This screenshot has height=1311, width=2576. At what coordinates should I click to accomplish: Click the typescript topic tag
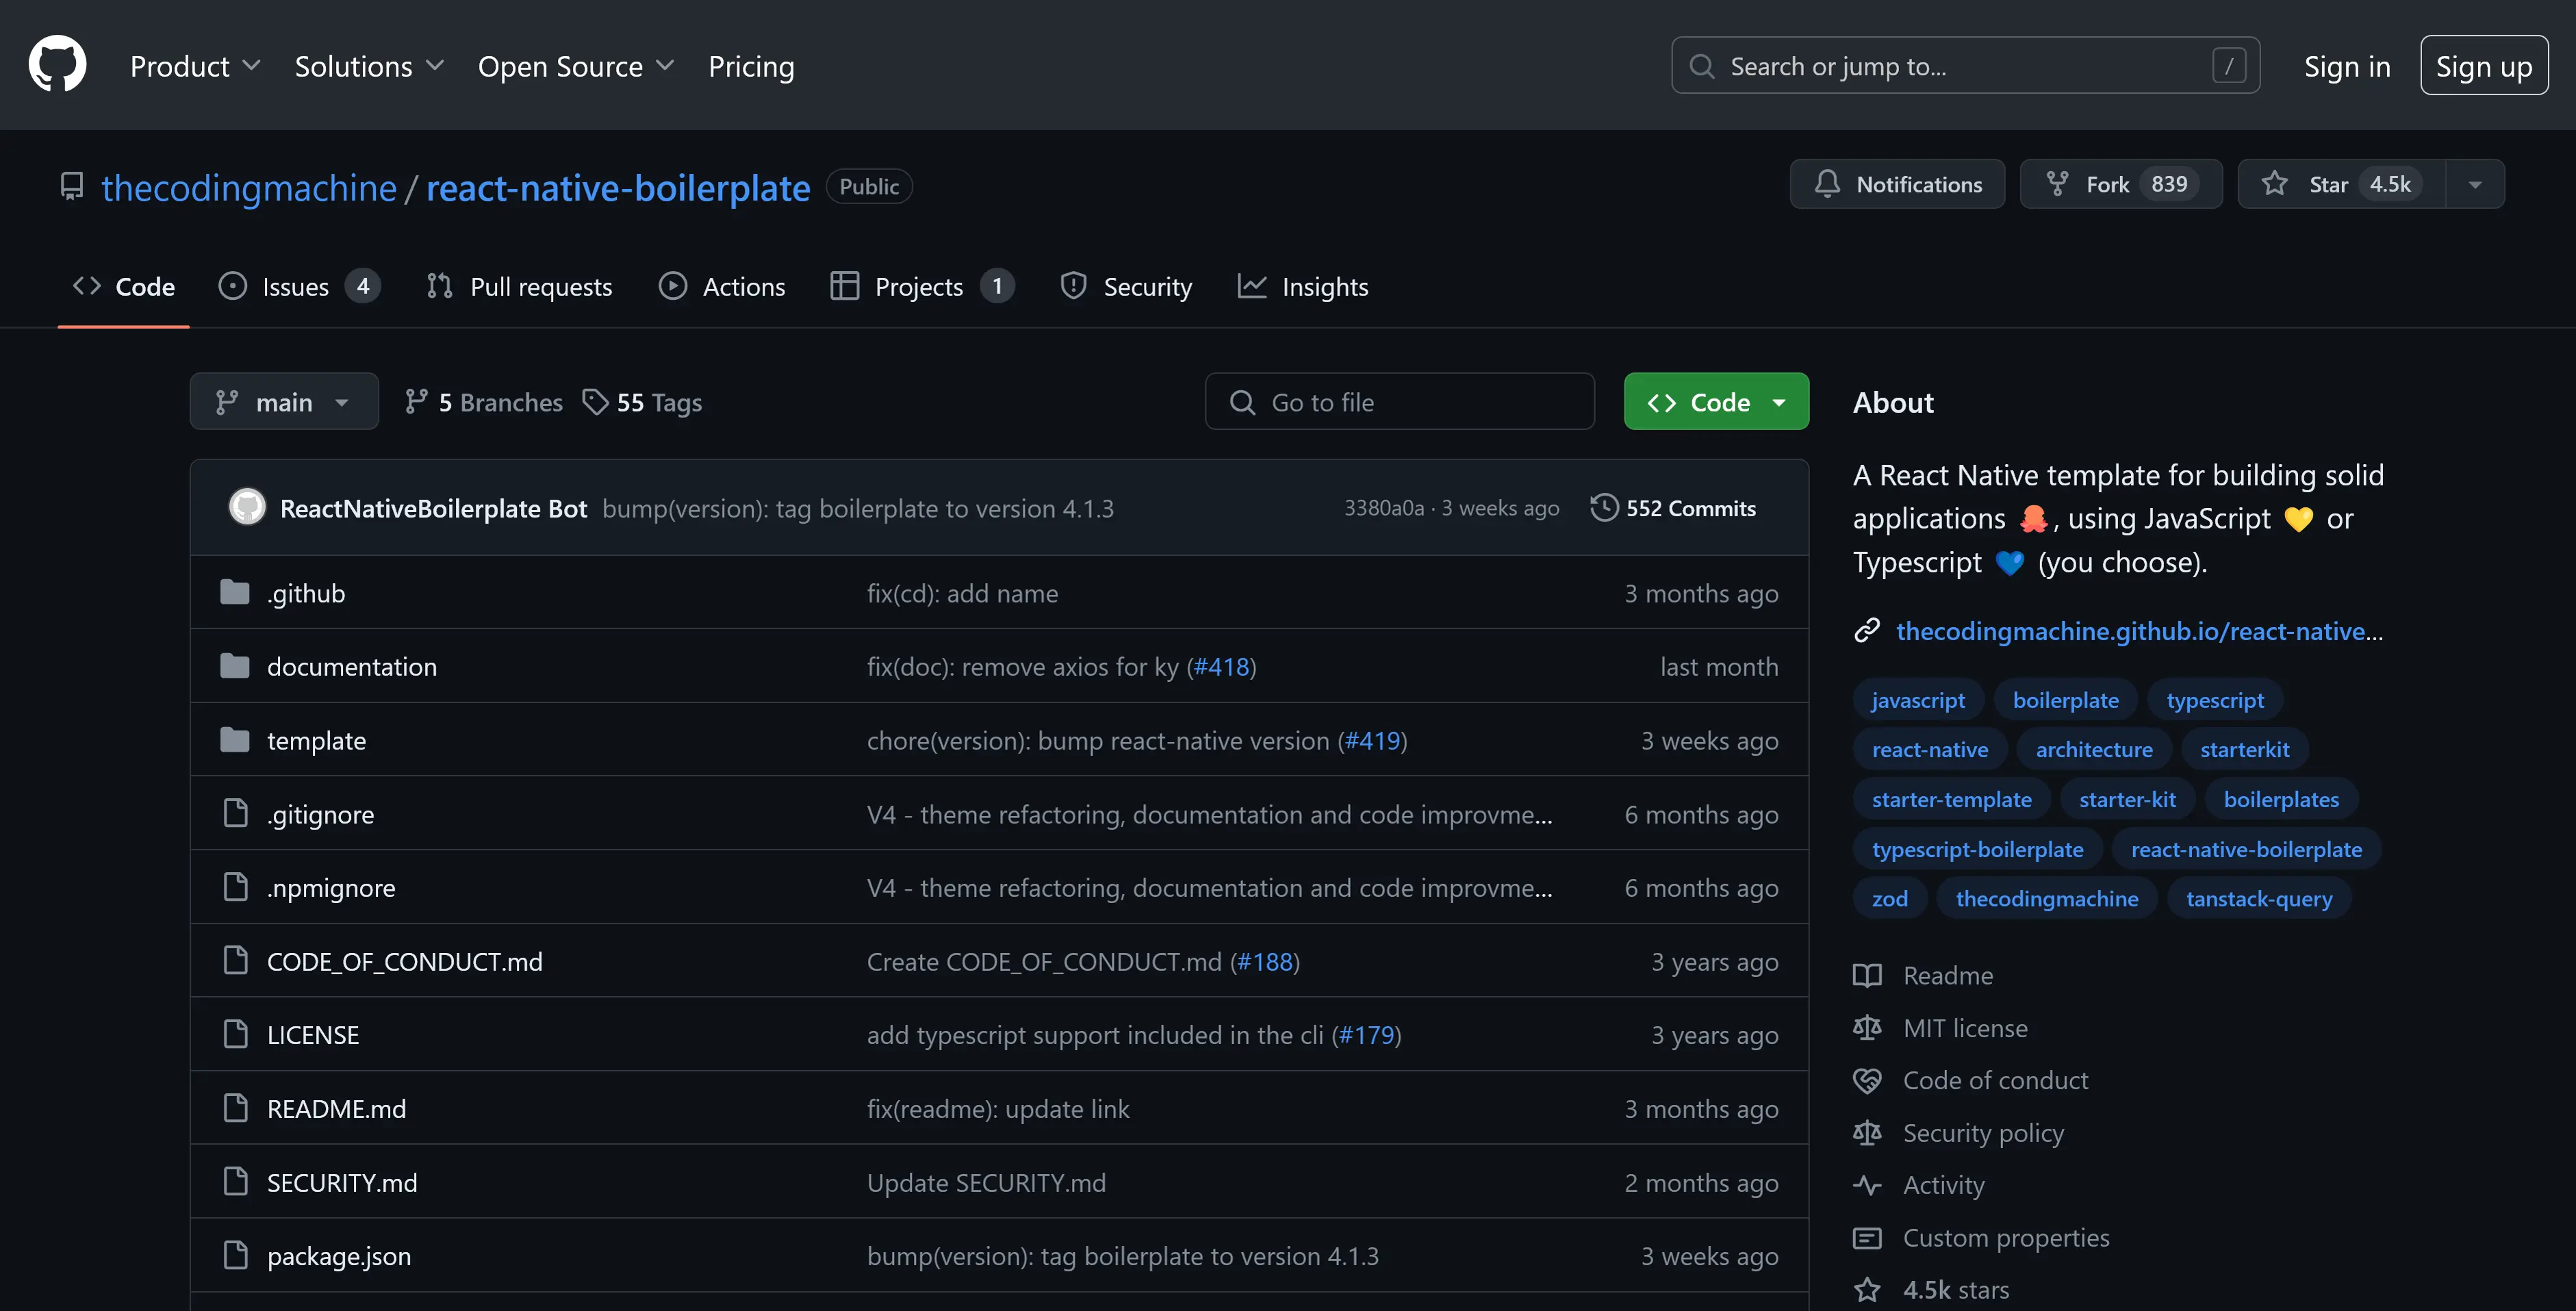point(2214,700)
